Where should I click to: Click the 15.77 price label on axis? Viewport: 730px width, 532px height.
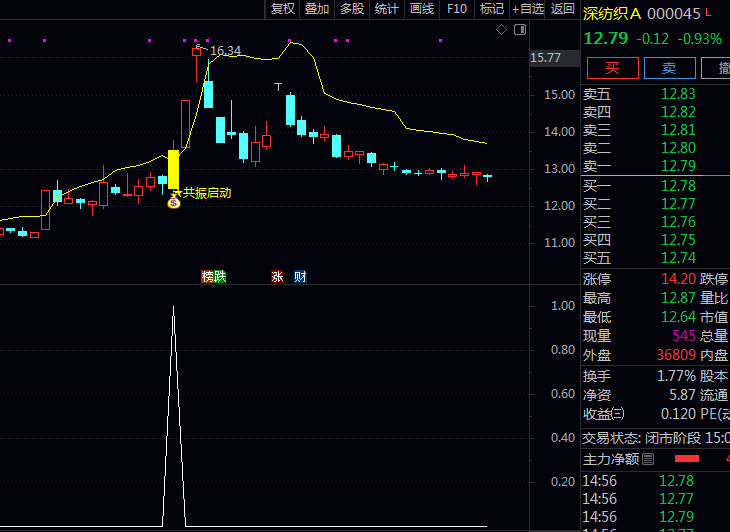546,58
